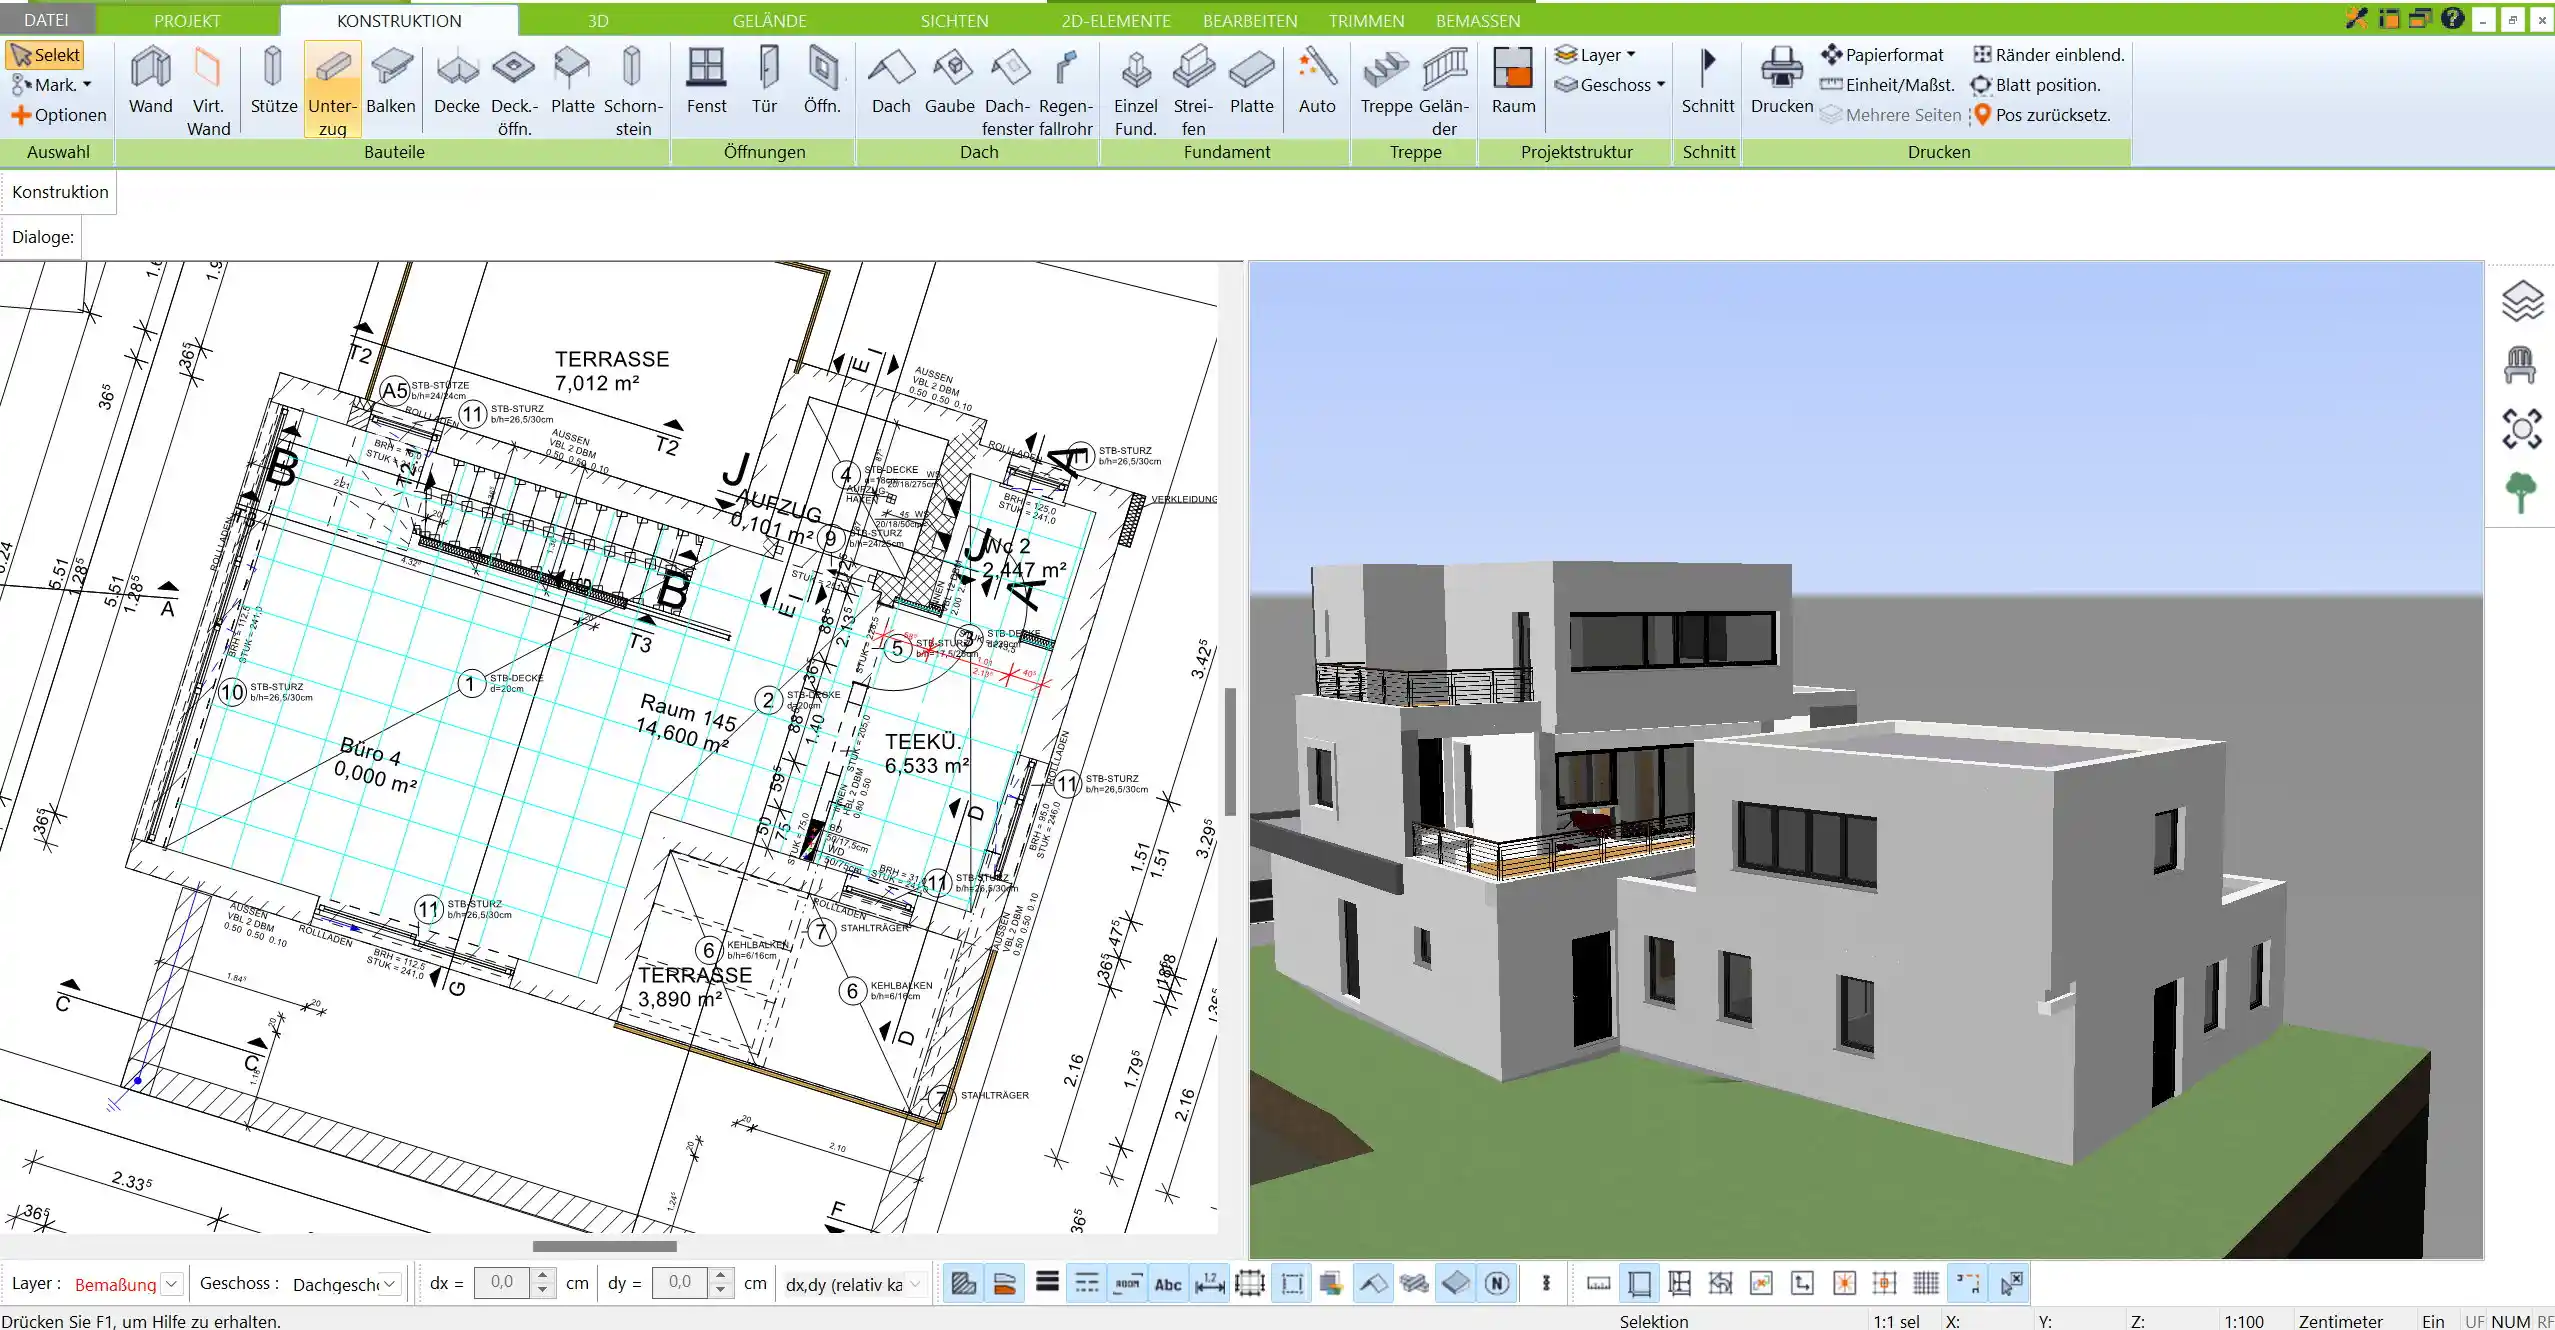Image resolution: width=2555 pixels, height=1330 pixels.
Task: Add a Fenst window element
Action: pos(706,81)
